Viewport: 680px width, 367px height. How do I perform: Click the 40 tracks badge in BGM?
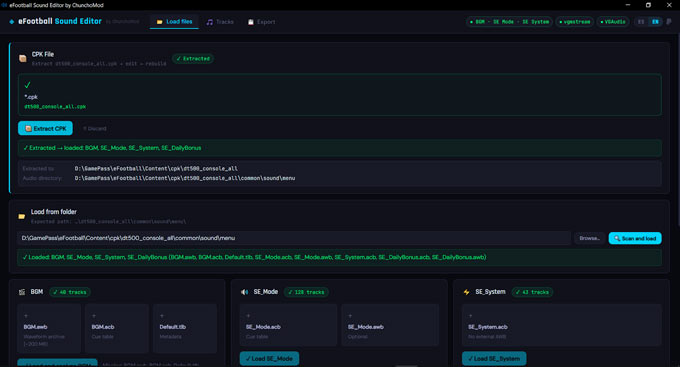tap(70, 292)
